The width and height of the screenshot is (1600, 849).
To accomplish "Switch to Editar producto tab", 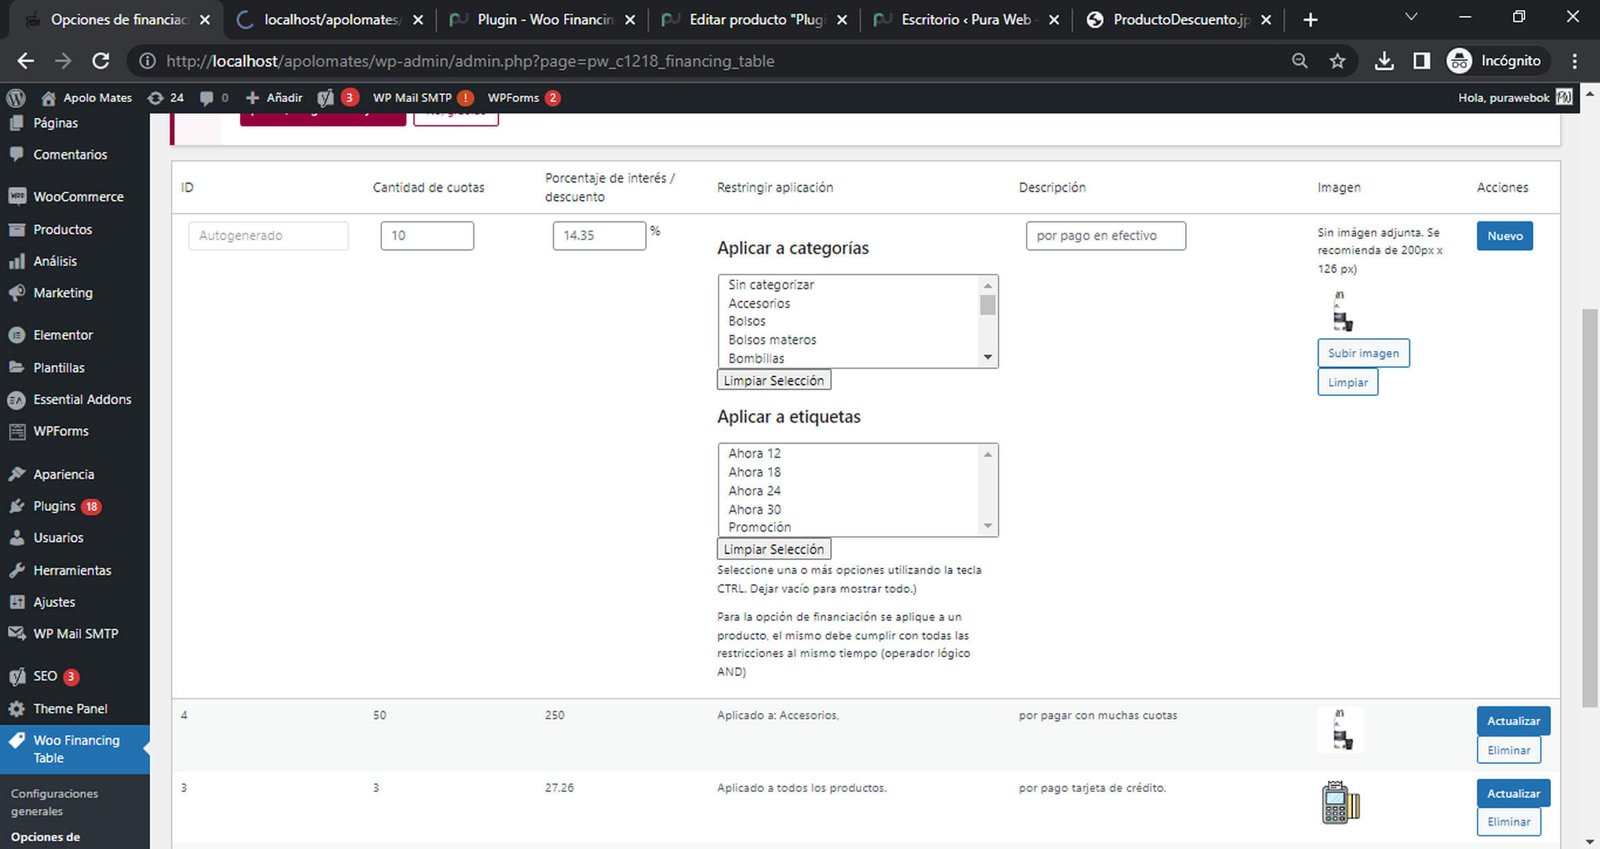I will click(x=756, y=20).
